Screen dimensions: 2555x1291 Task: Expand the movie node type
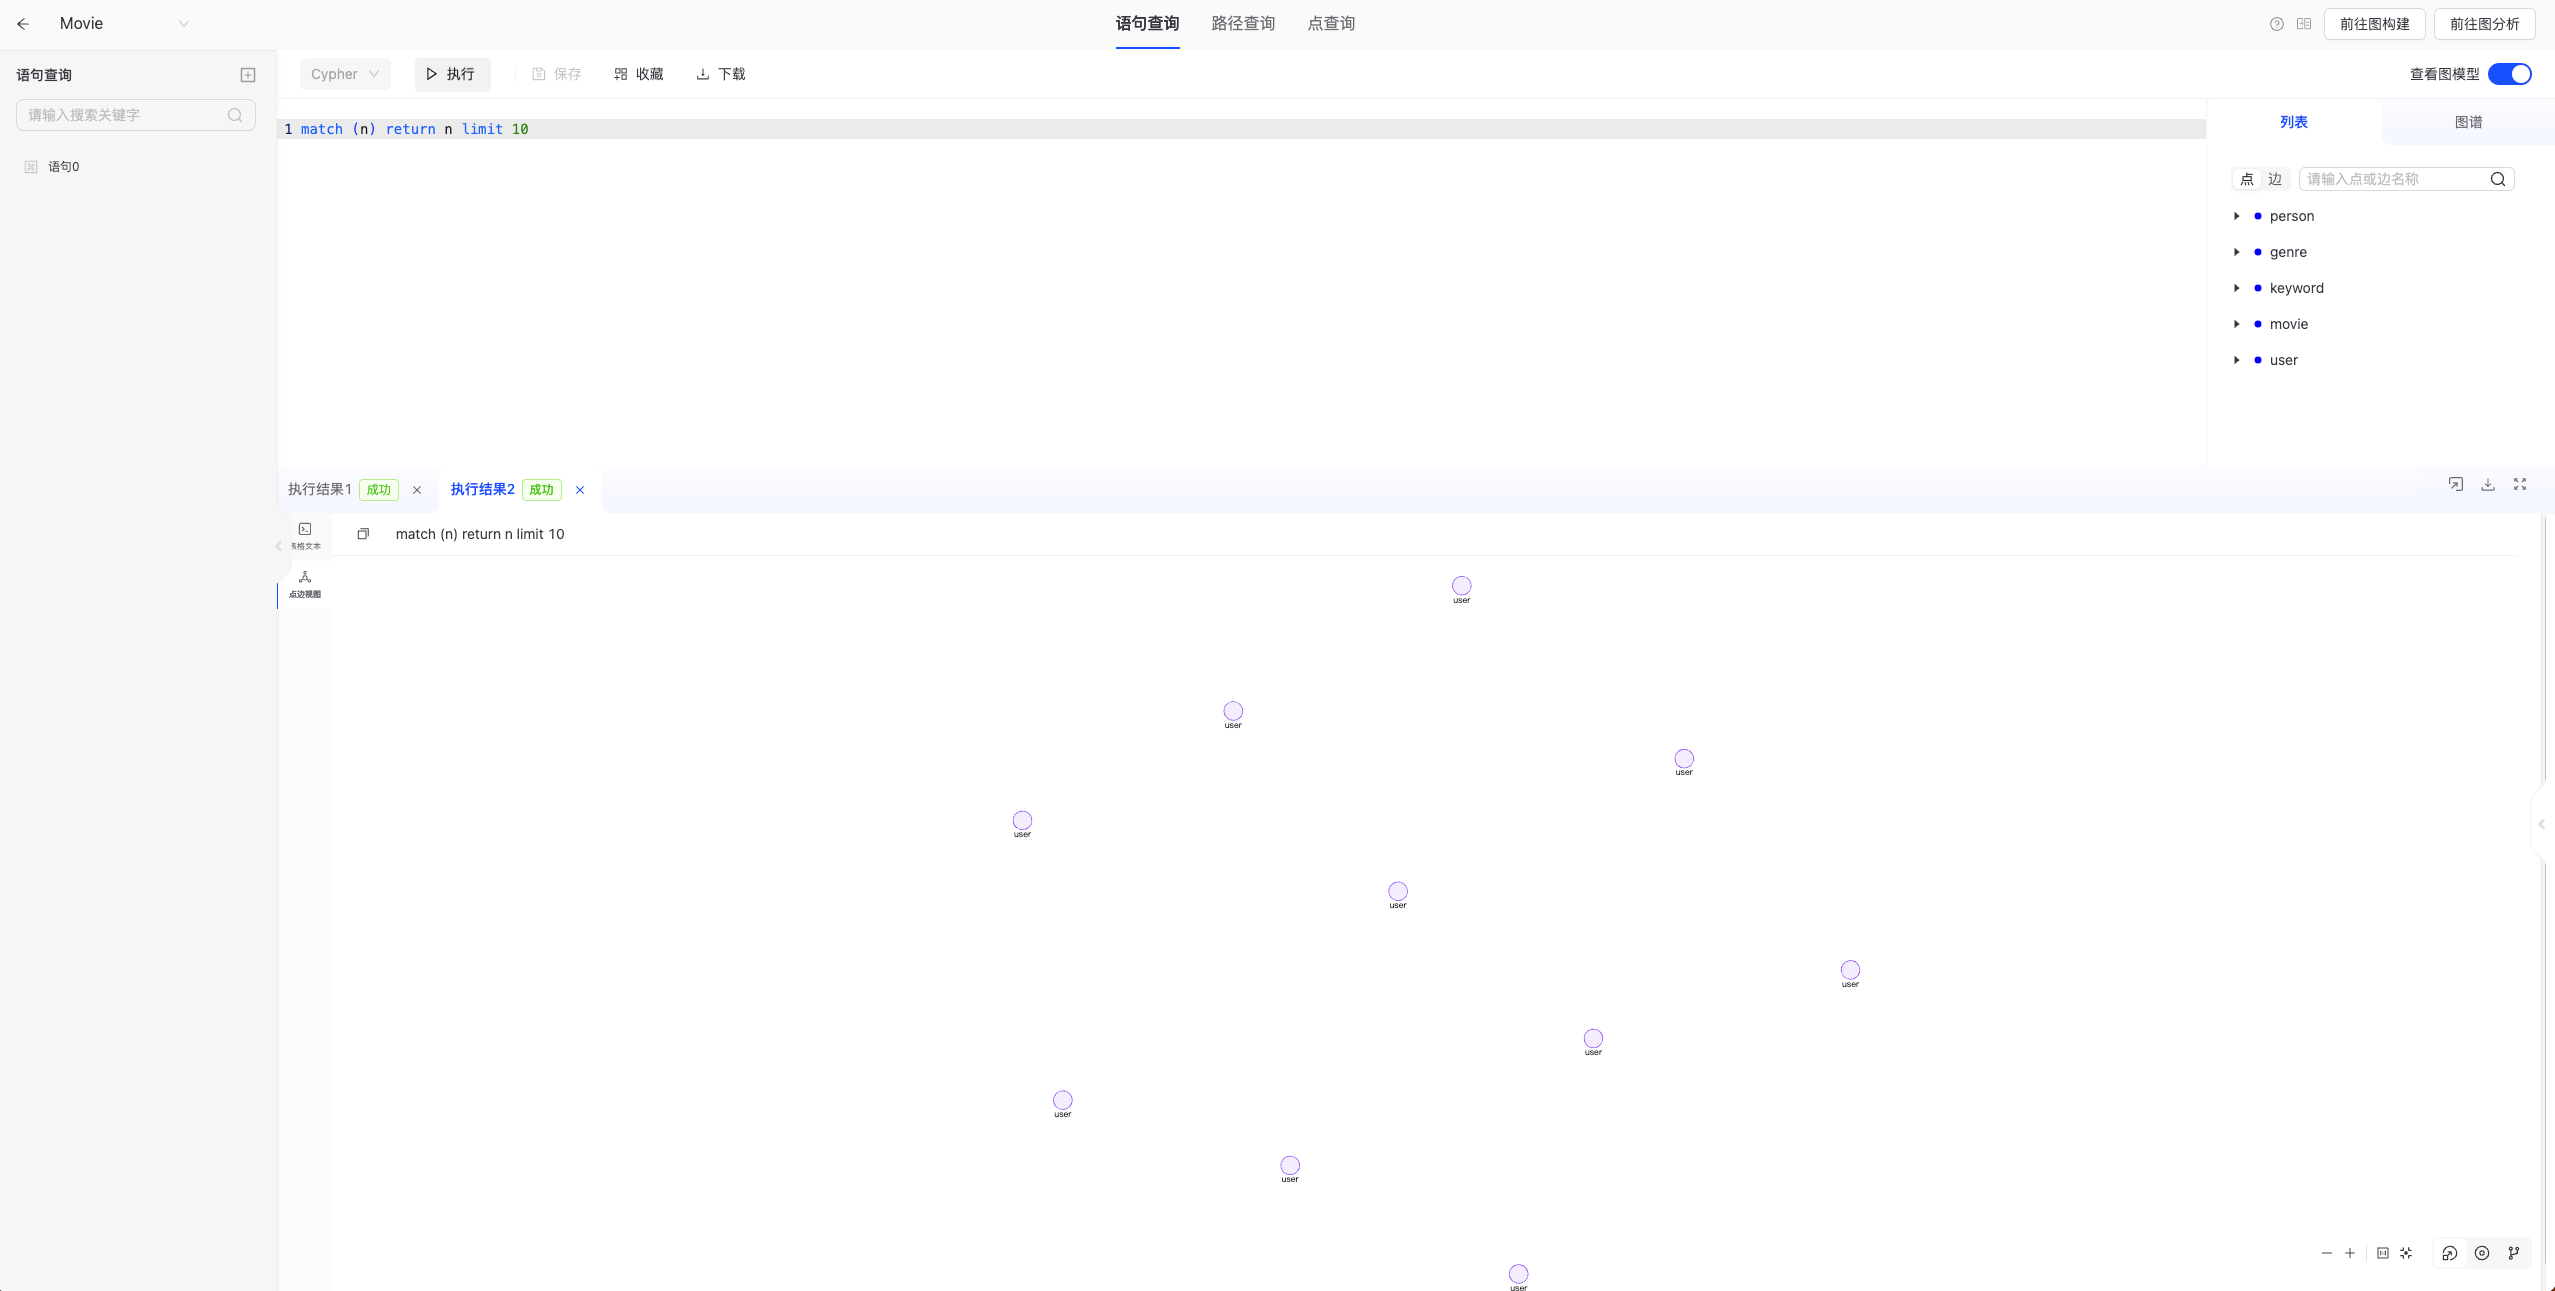pos(2237,323)
